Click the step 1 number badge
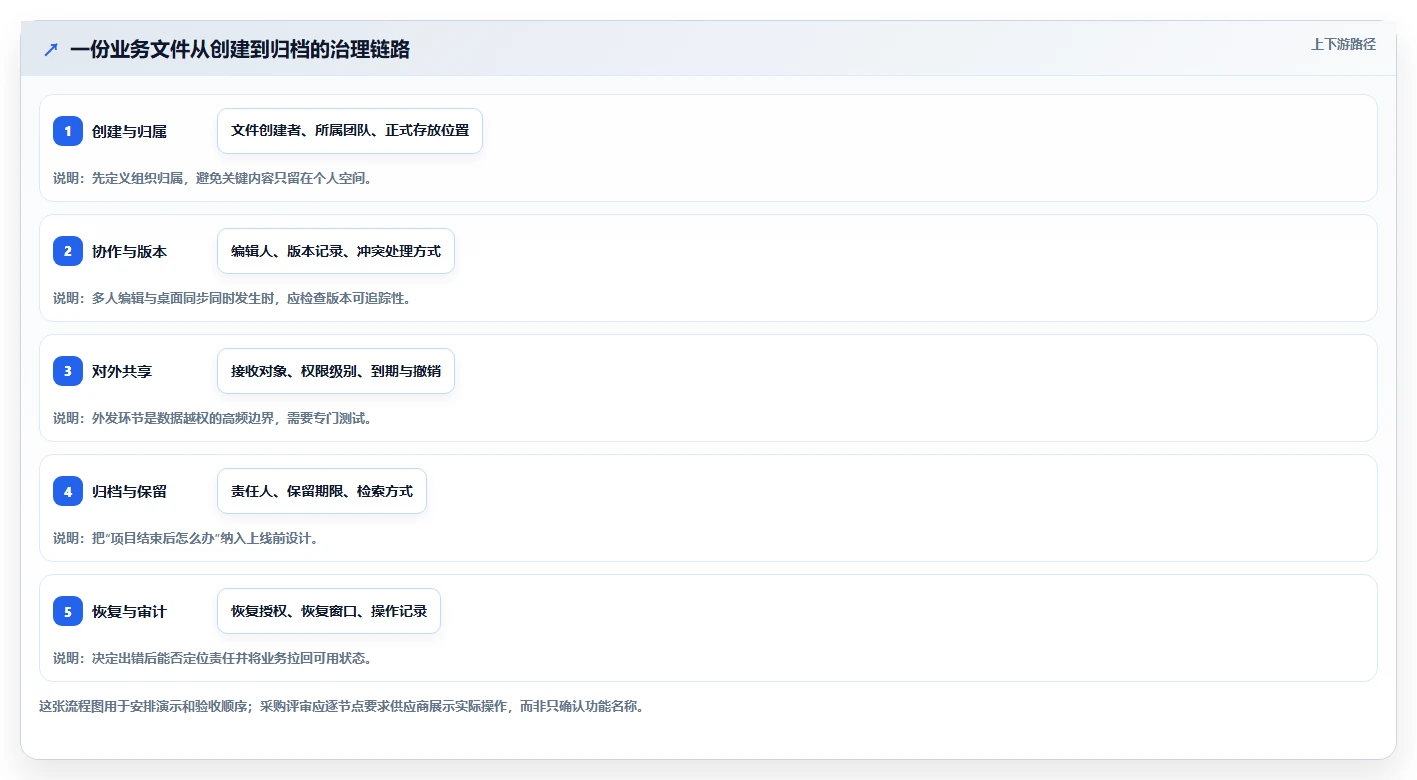The height and width of the screenshot is (780, 1417). [x=68, y=131]
